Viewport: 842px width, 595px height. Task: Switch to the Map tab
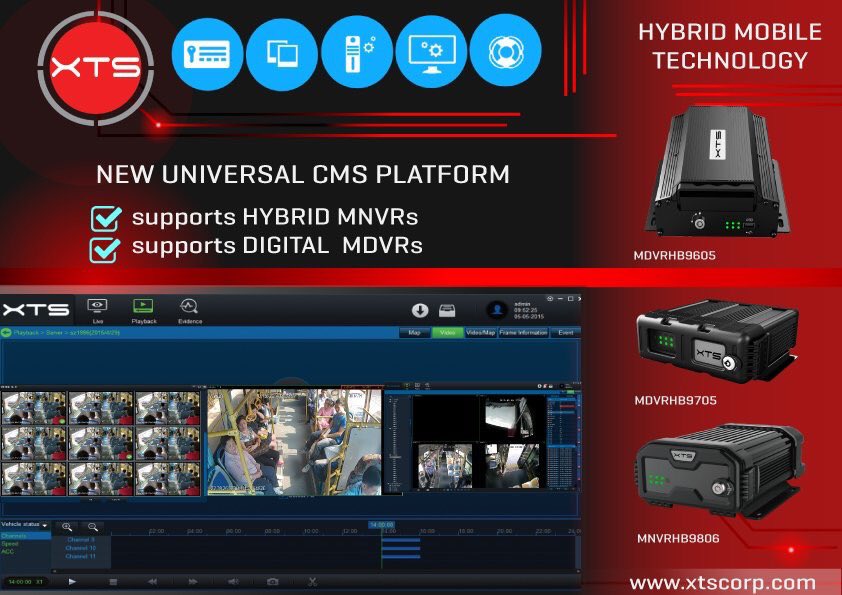pyautogui.click(x=415, y=333)
